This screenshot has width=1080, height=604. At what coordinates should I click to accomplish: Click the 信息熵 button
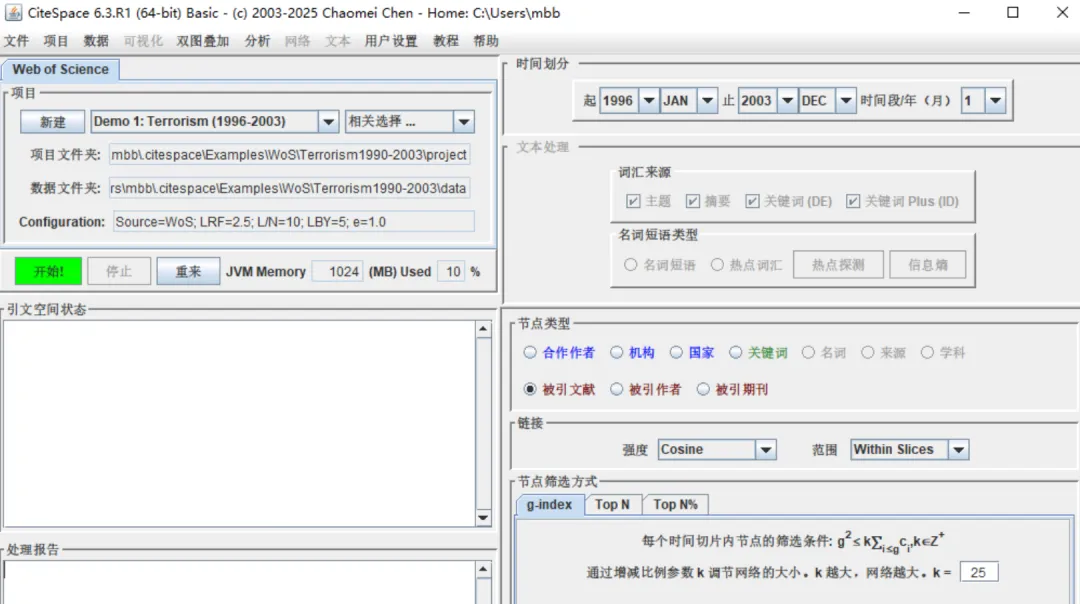[x=928, y=264]
